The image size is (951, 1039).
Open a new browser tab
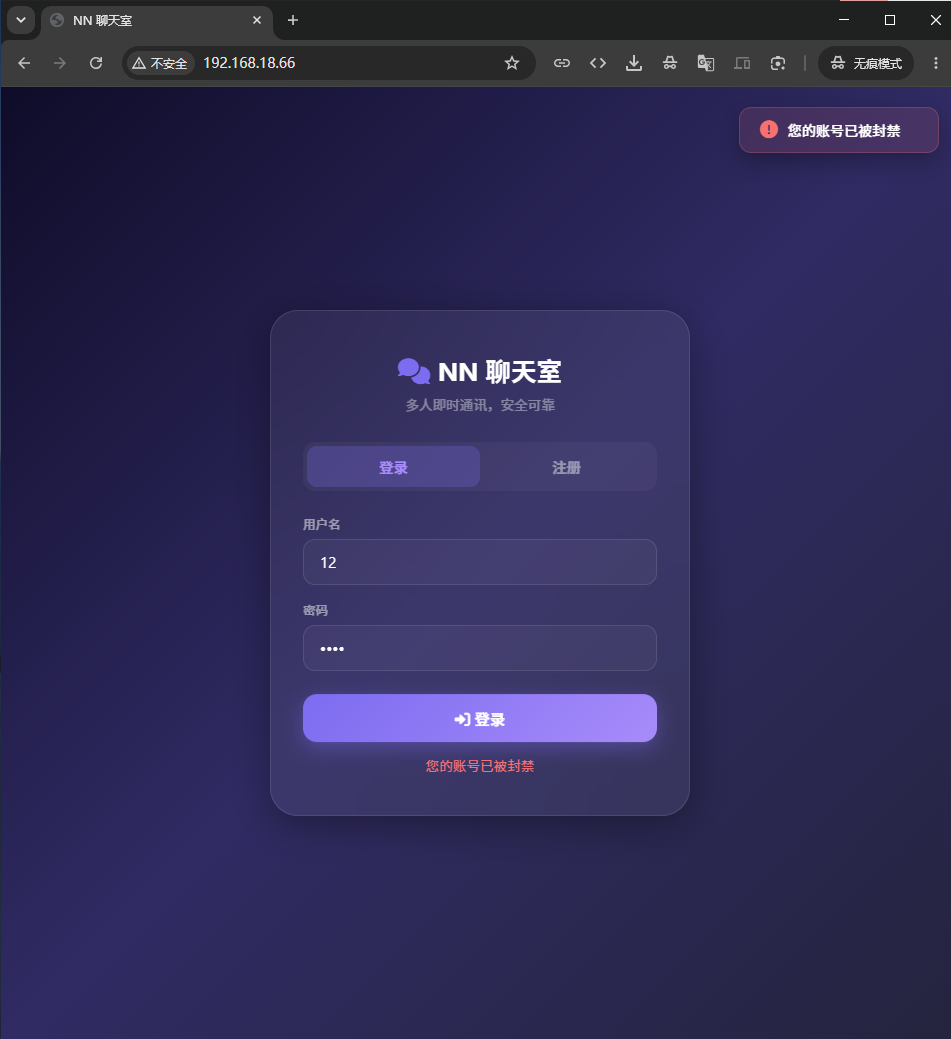pyautogui.click(x=293, y=20)
